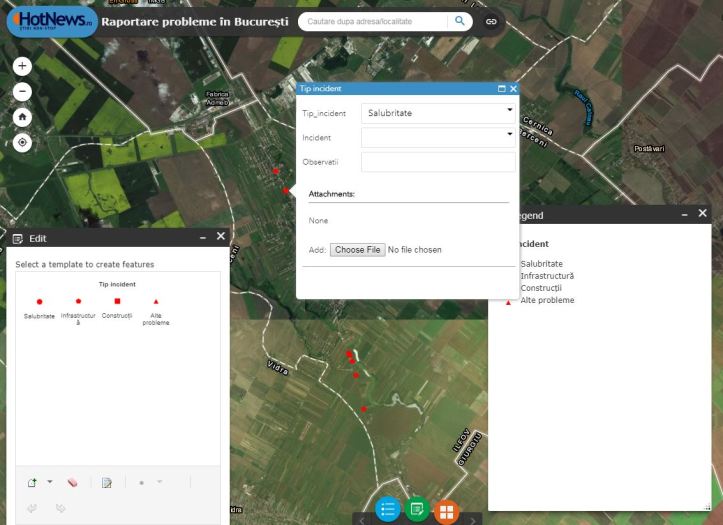Zoom out of the map
Image resolution: width=723 pixels, height=525 pixels.
[x=22, y=91]
